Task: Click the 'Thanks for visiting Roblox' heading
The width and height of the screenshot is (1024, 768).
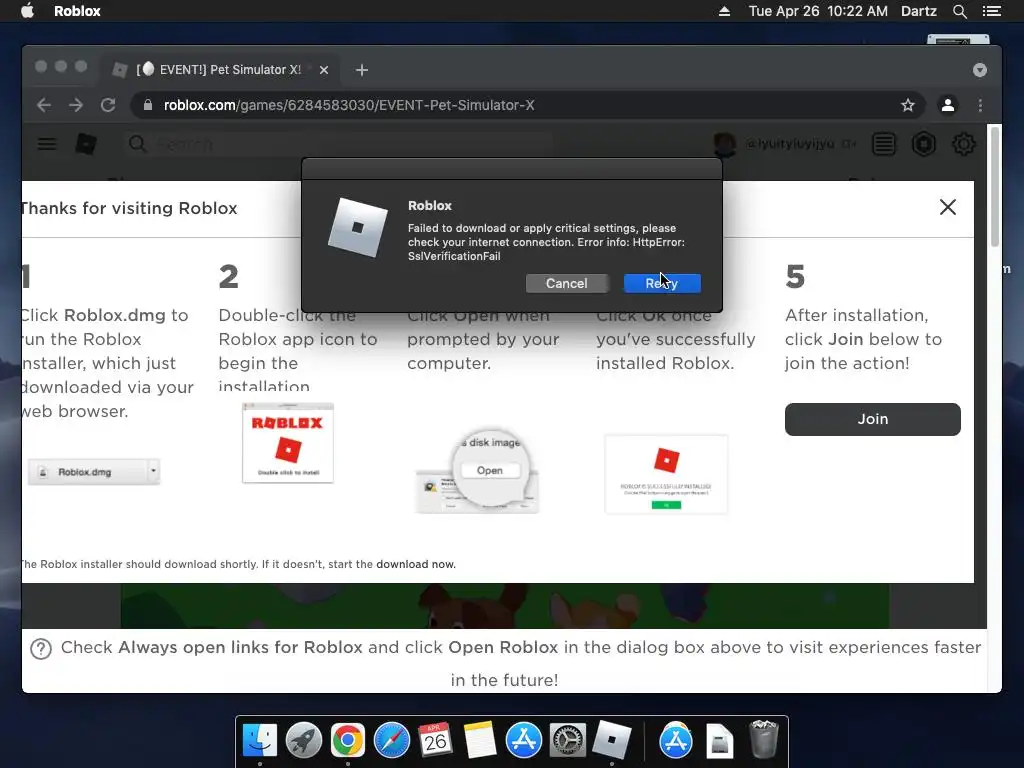Action: click(129, 208)
